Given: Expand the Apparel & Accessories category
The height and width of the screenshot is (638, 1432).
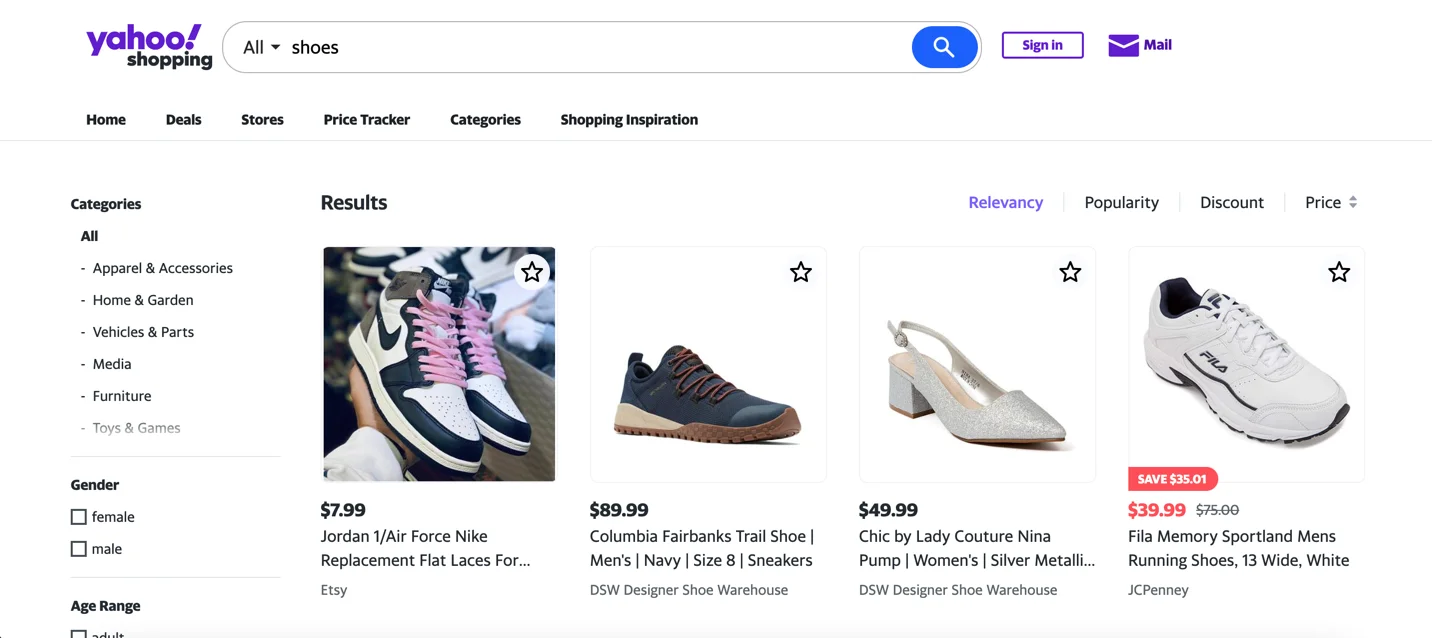Looking at the screenshot, I should tap(162, 268).
